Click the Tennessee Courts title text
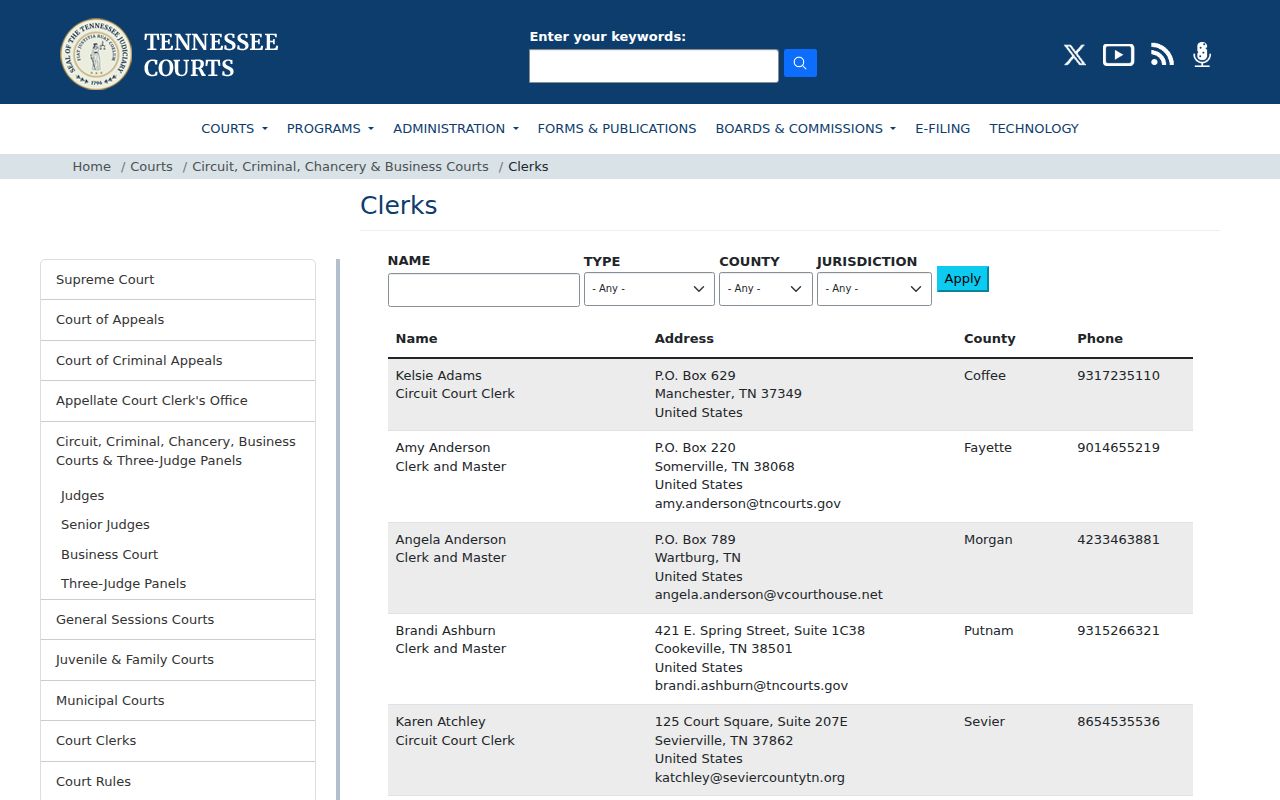The image size is (1280, 800). (x=211, y=55)
